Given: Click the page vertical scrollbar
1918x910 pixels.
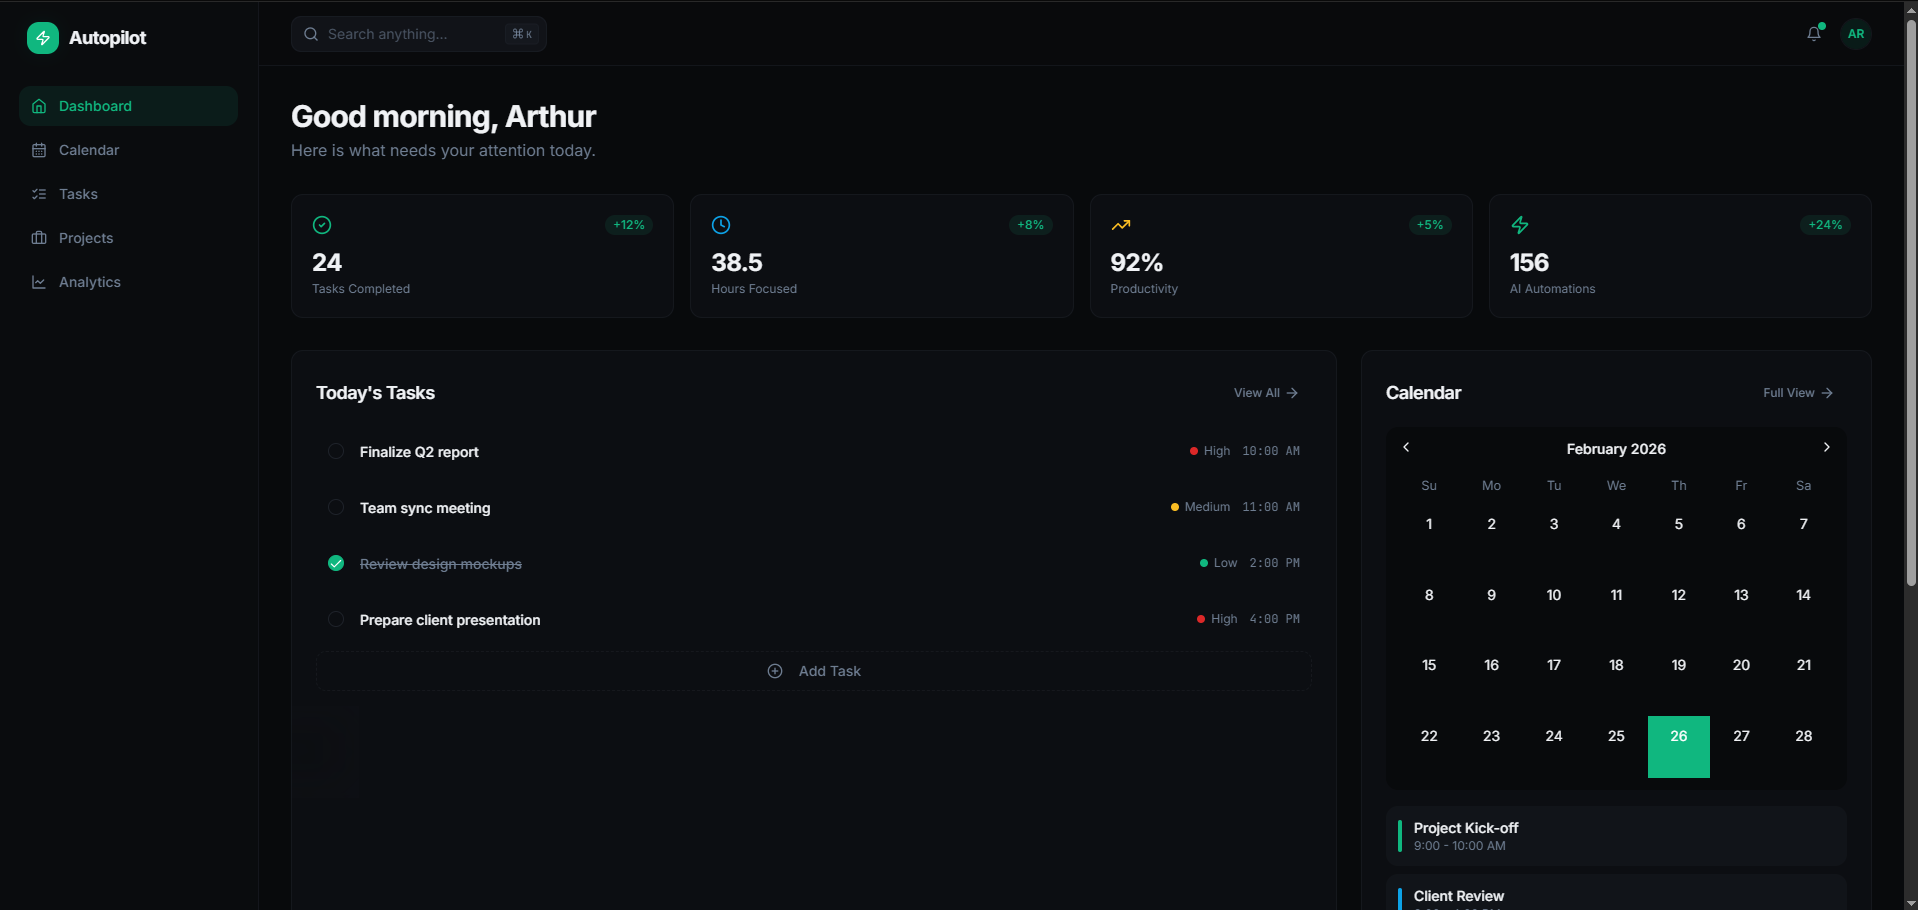Looking at the screenshot, I should click(1911, 300).
